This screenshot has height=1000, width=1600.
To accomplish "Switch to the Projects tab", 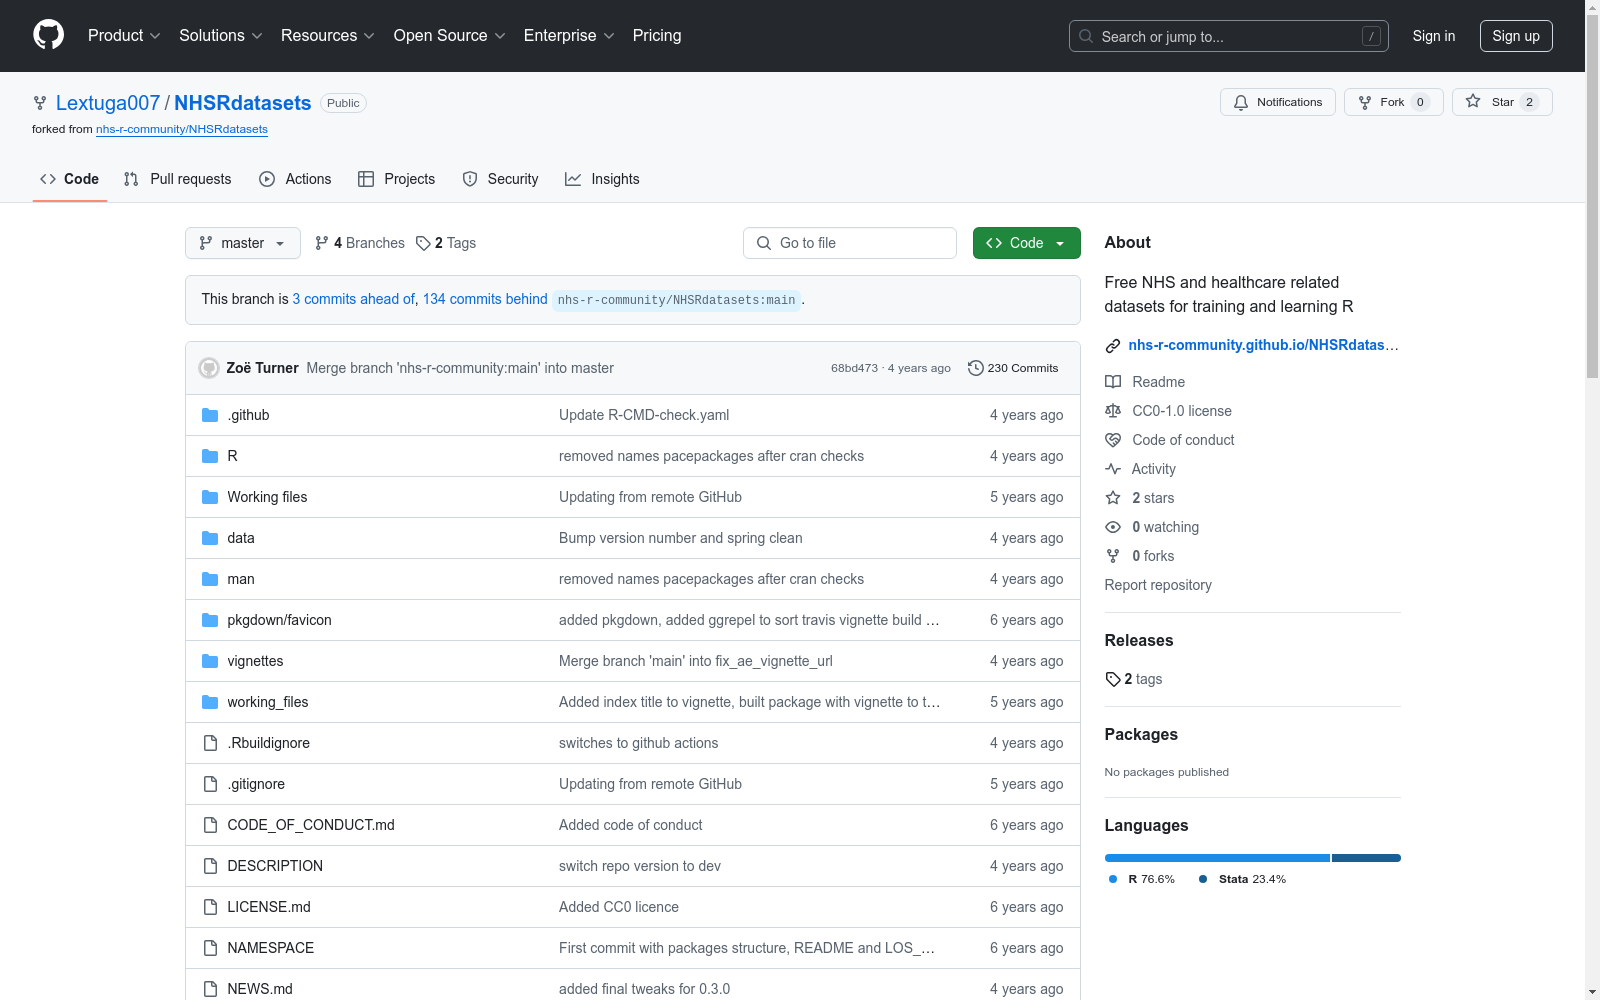I will pos(397,179).
